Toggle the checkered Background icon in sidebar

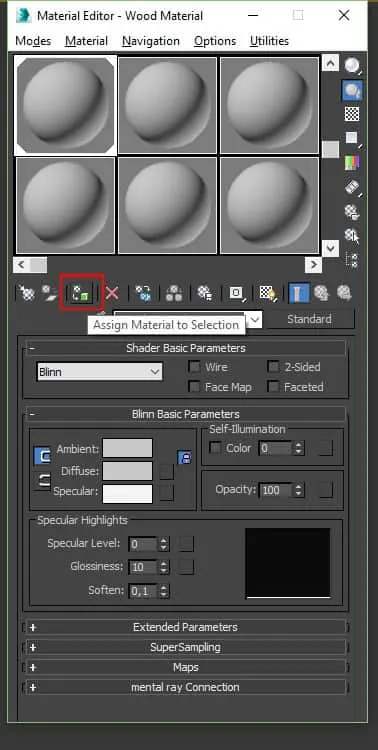coord(352,114)
